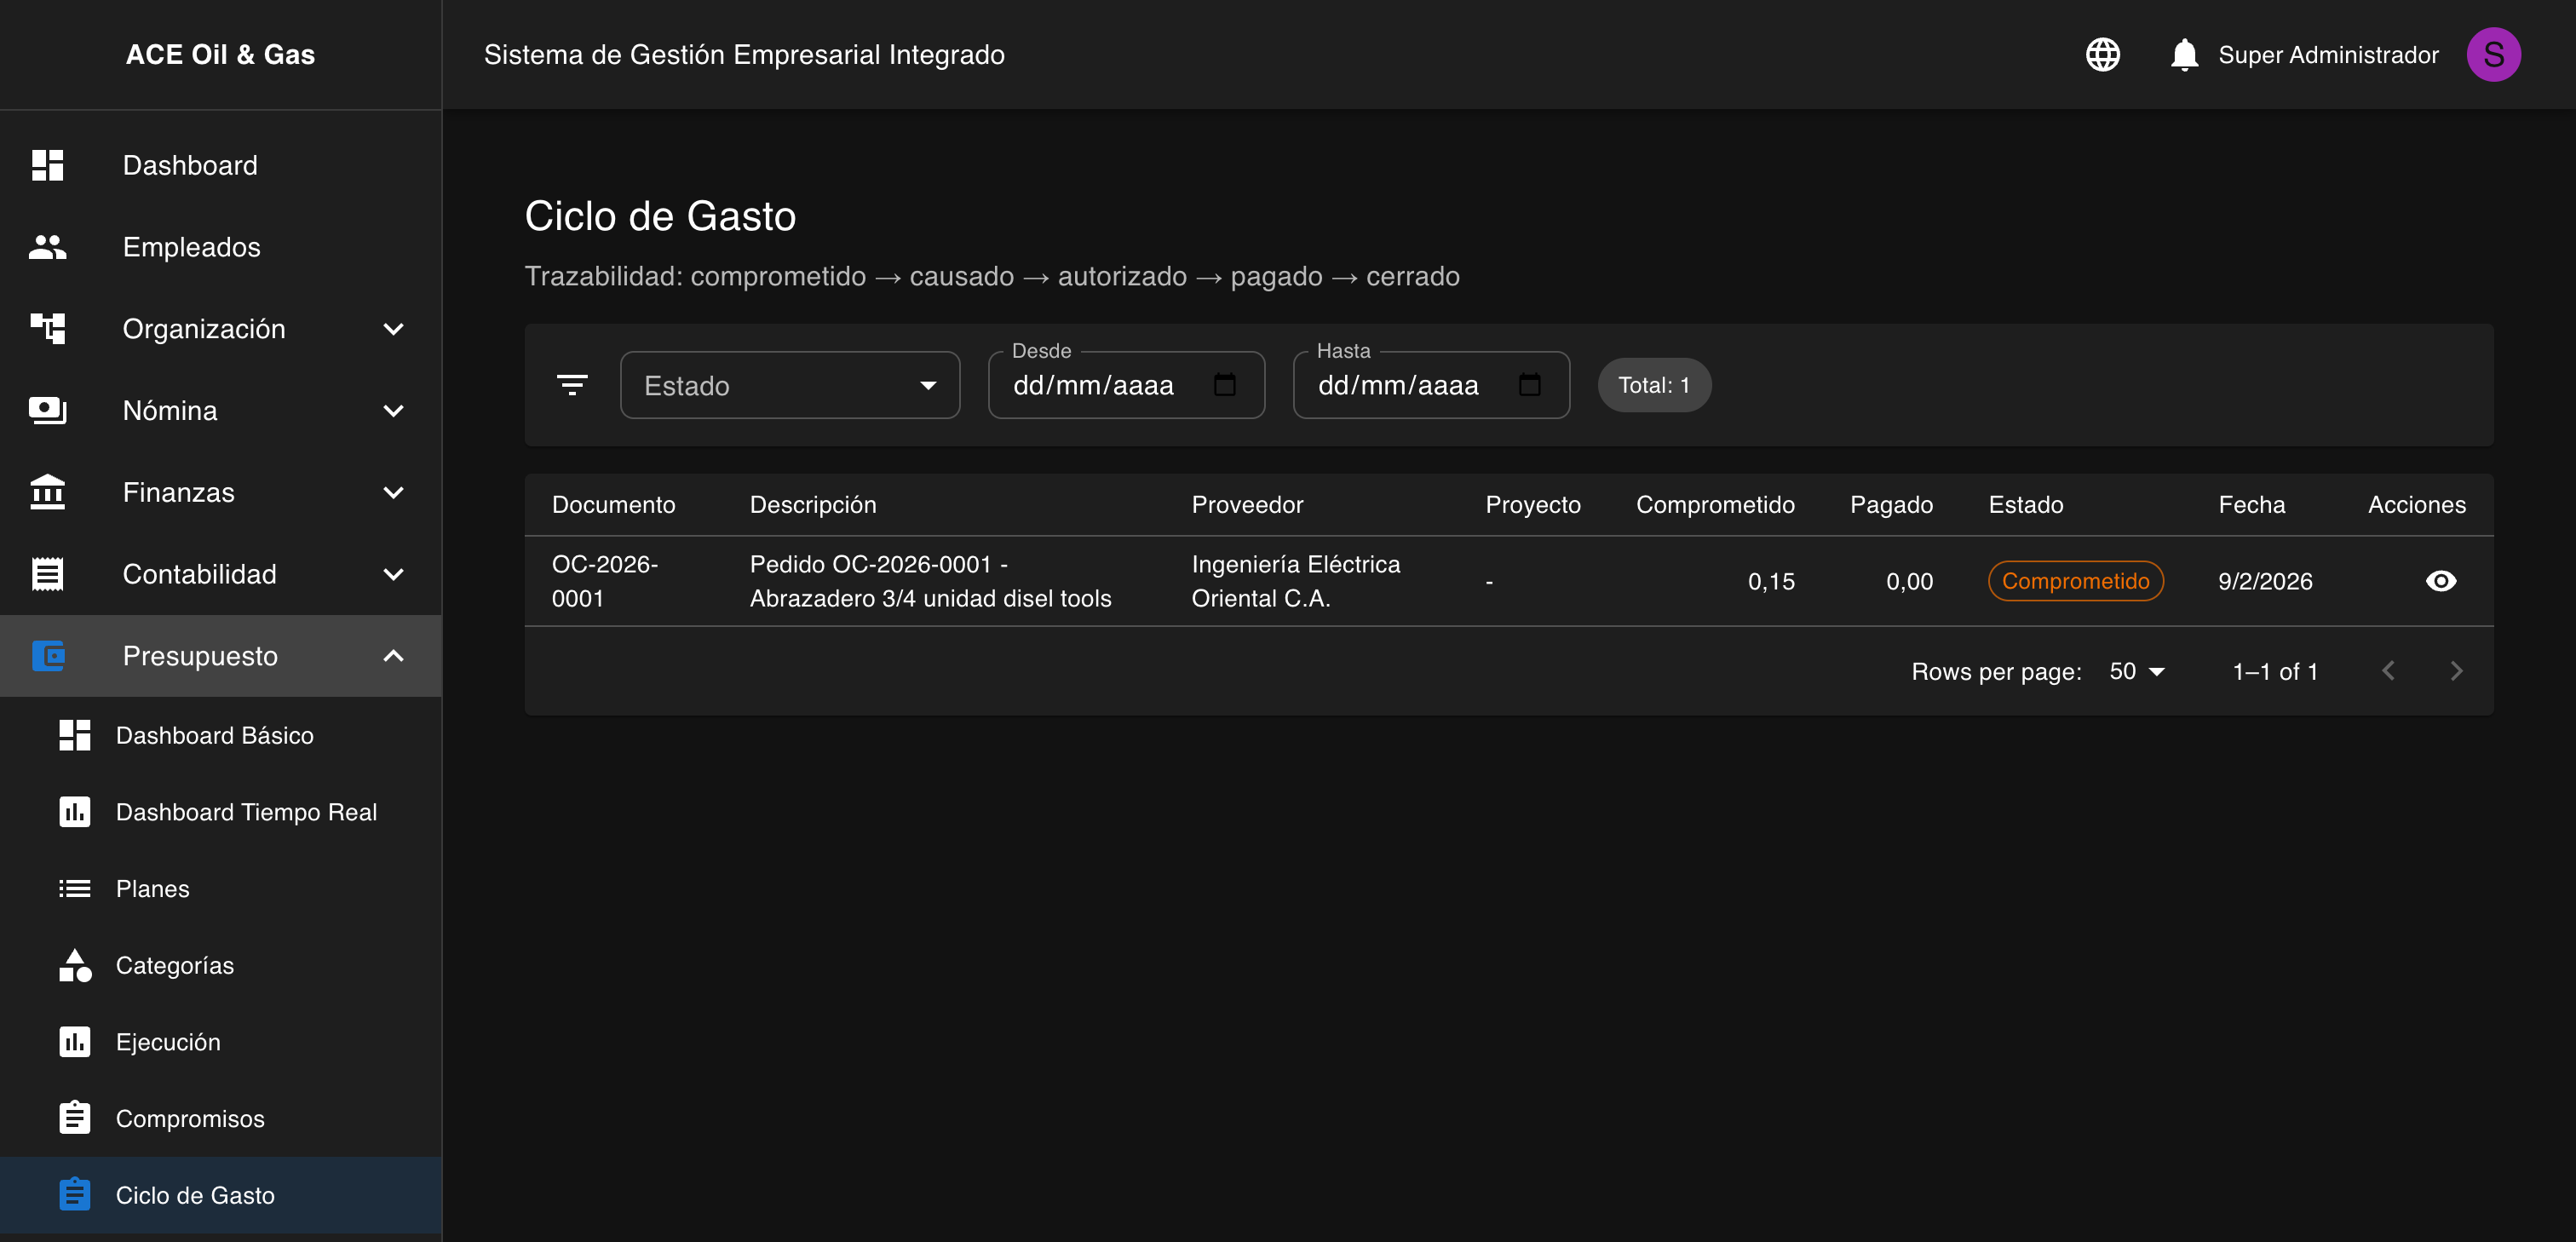
Task: Click the Dashboard Tiempo Real chart icon
Action: point(74,812)
